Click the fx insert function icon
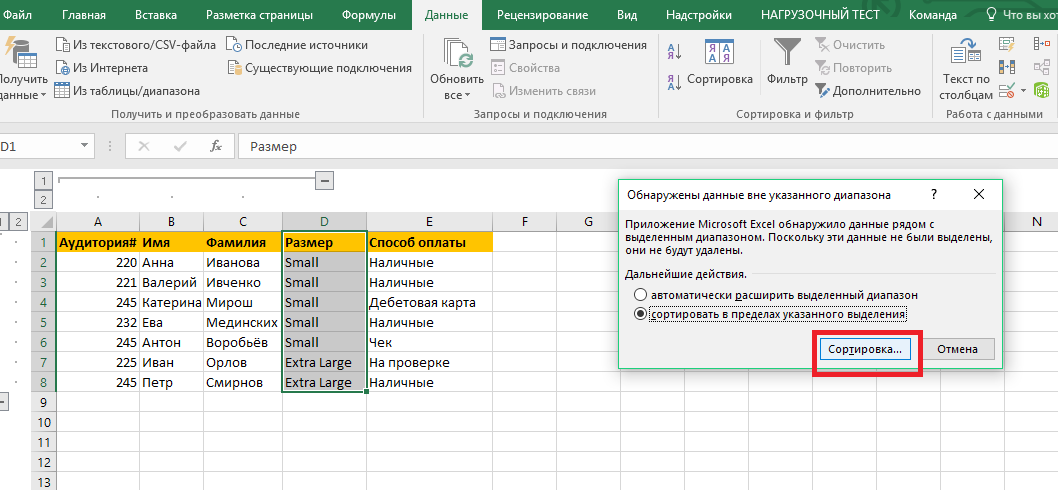This screenshot has width=1058, height=490. (215, 146)
